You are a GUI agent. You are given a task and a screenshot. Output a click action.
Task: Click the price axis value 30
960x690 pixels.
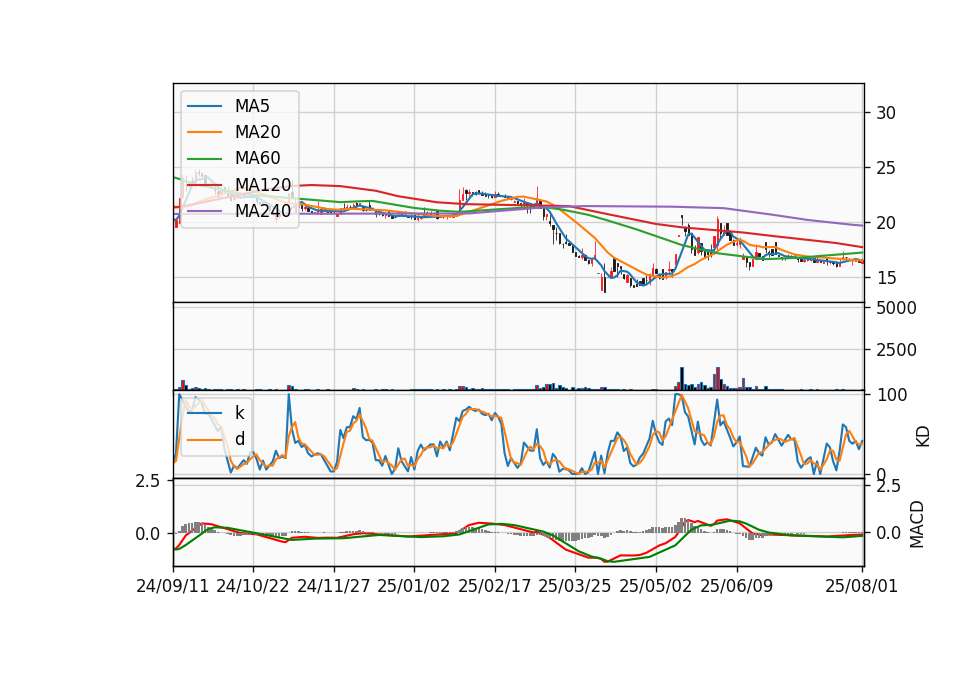[886, 113]
